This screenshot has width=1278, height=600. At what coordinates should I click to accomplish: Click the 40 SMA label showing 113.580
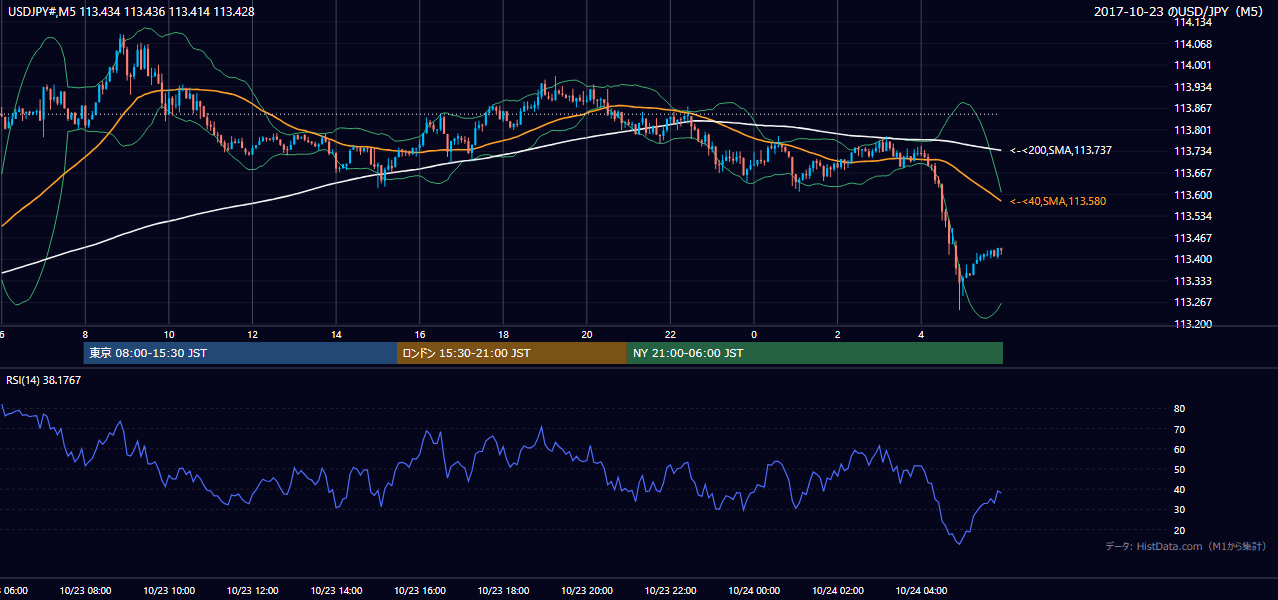coord(1058,201)
